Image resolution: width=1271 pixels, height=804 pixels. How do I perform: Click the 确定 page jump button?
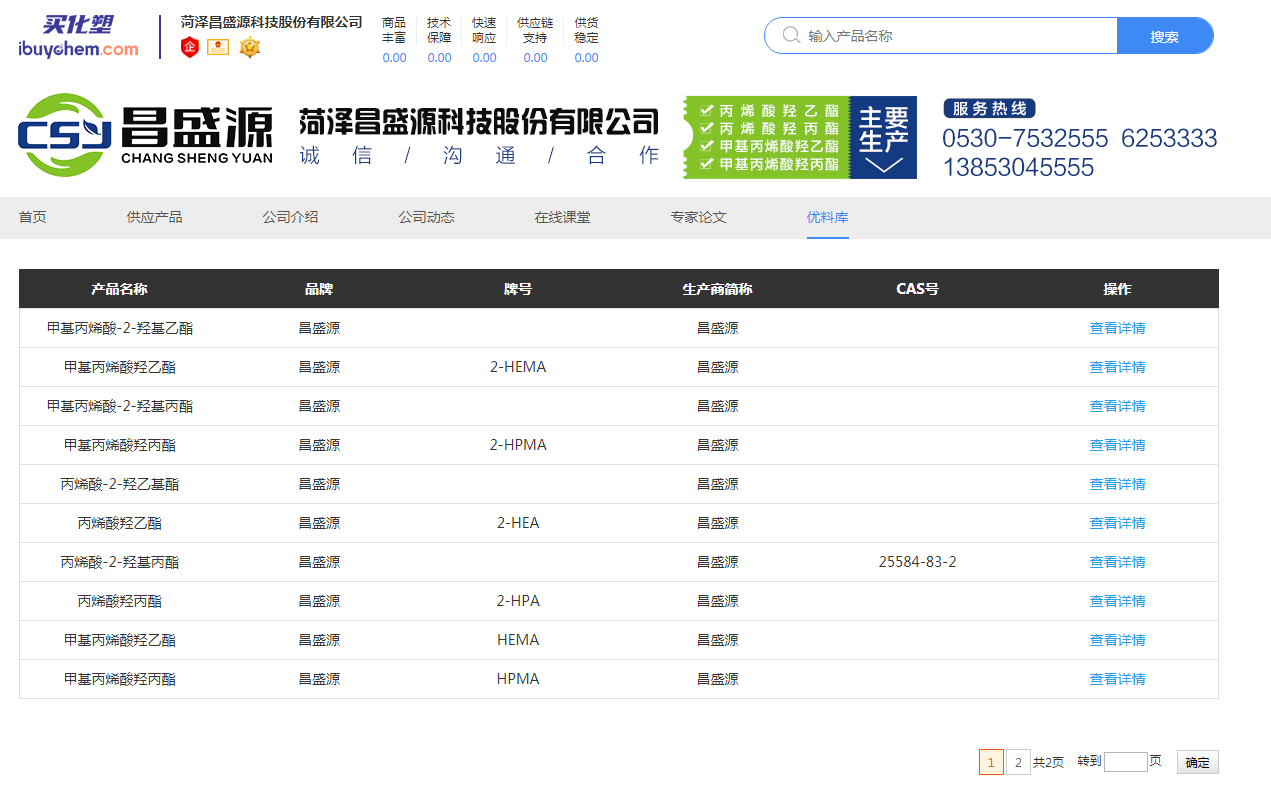(x=1197, y=762)
